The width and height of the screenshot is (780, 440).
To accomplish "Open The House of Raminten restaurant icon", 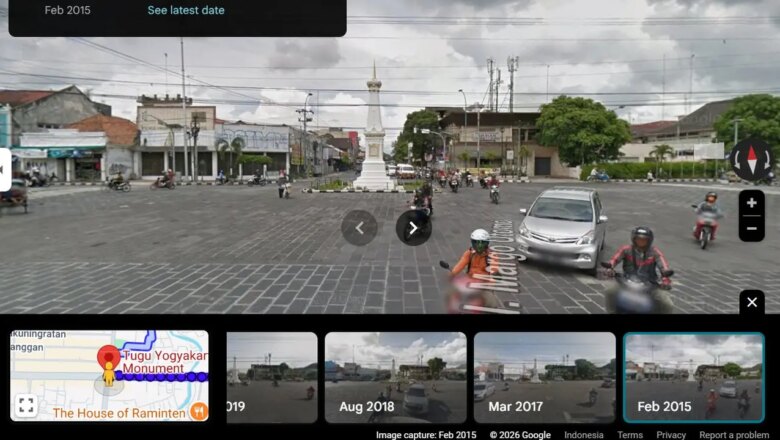I will (x=198, y=412).
